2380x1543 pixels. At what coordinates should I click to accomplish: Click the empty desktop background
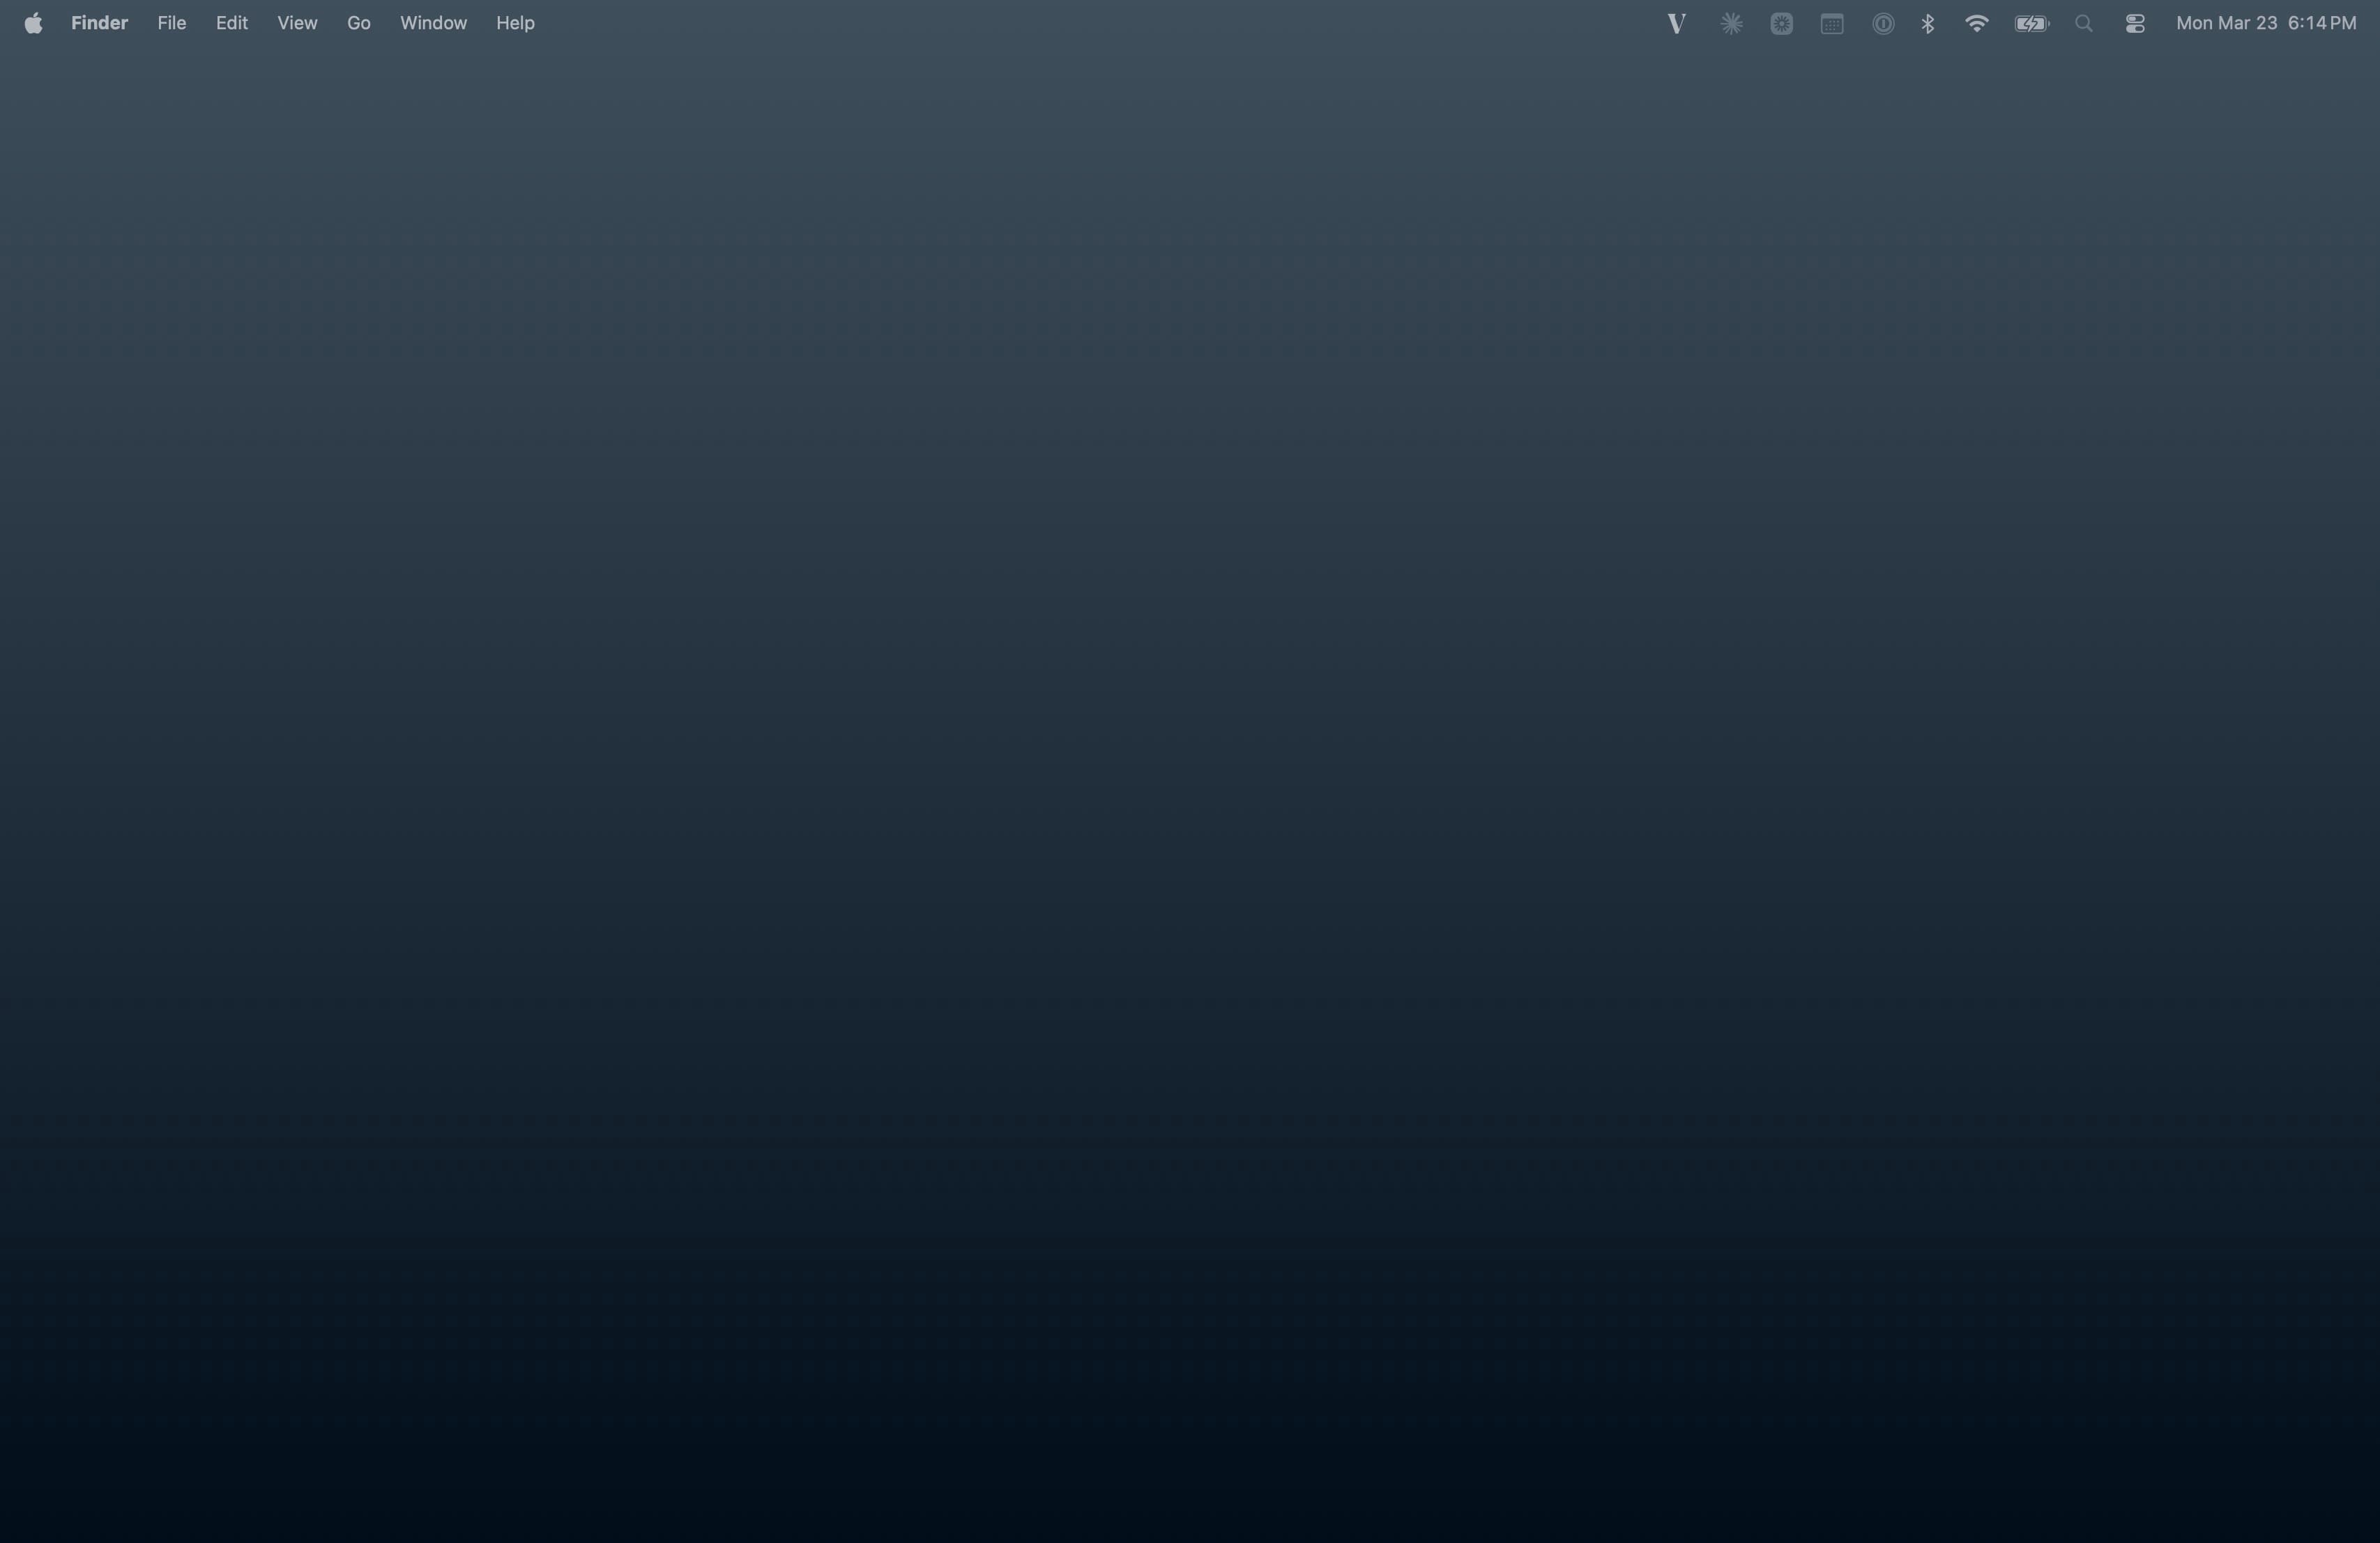point(1190,800)
